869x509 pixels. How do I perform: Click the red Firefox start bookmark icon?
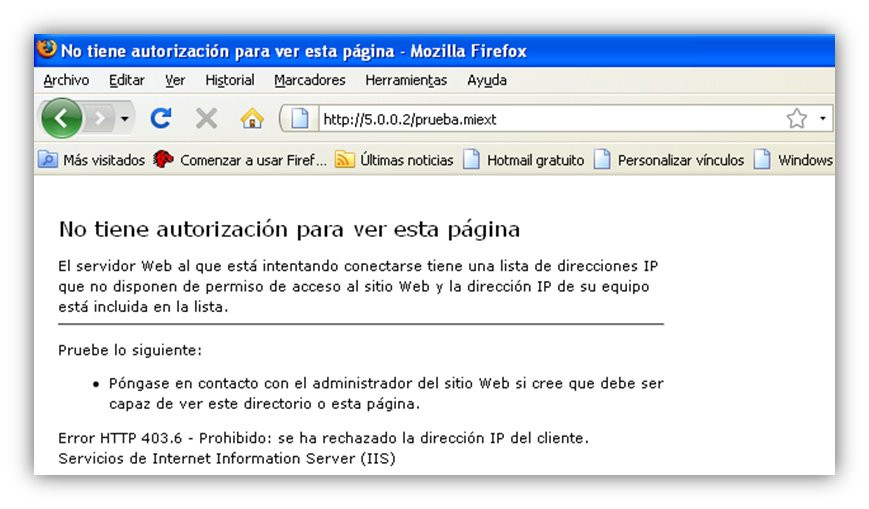click(x=163, y=159)
